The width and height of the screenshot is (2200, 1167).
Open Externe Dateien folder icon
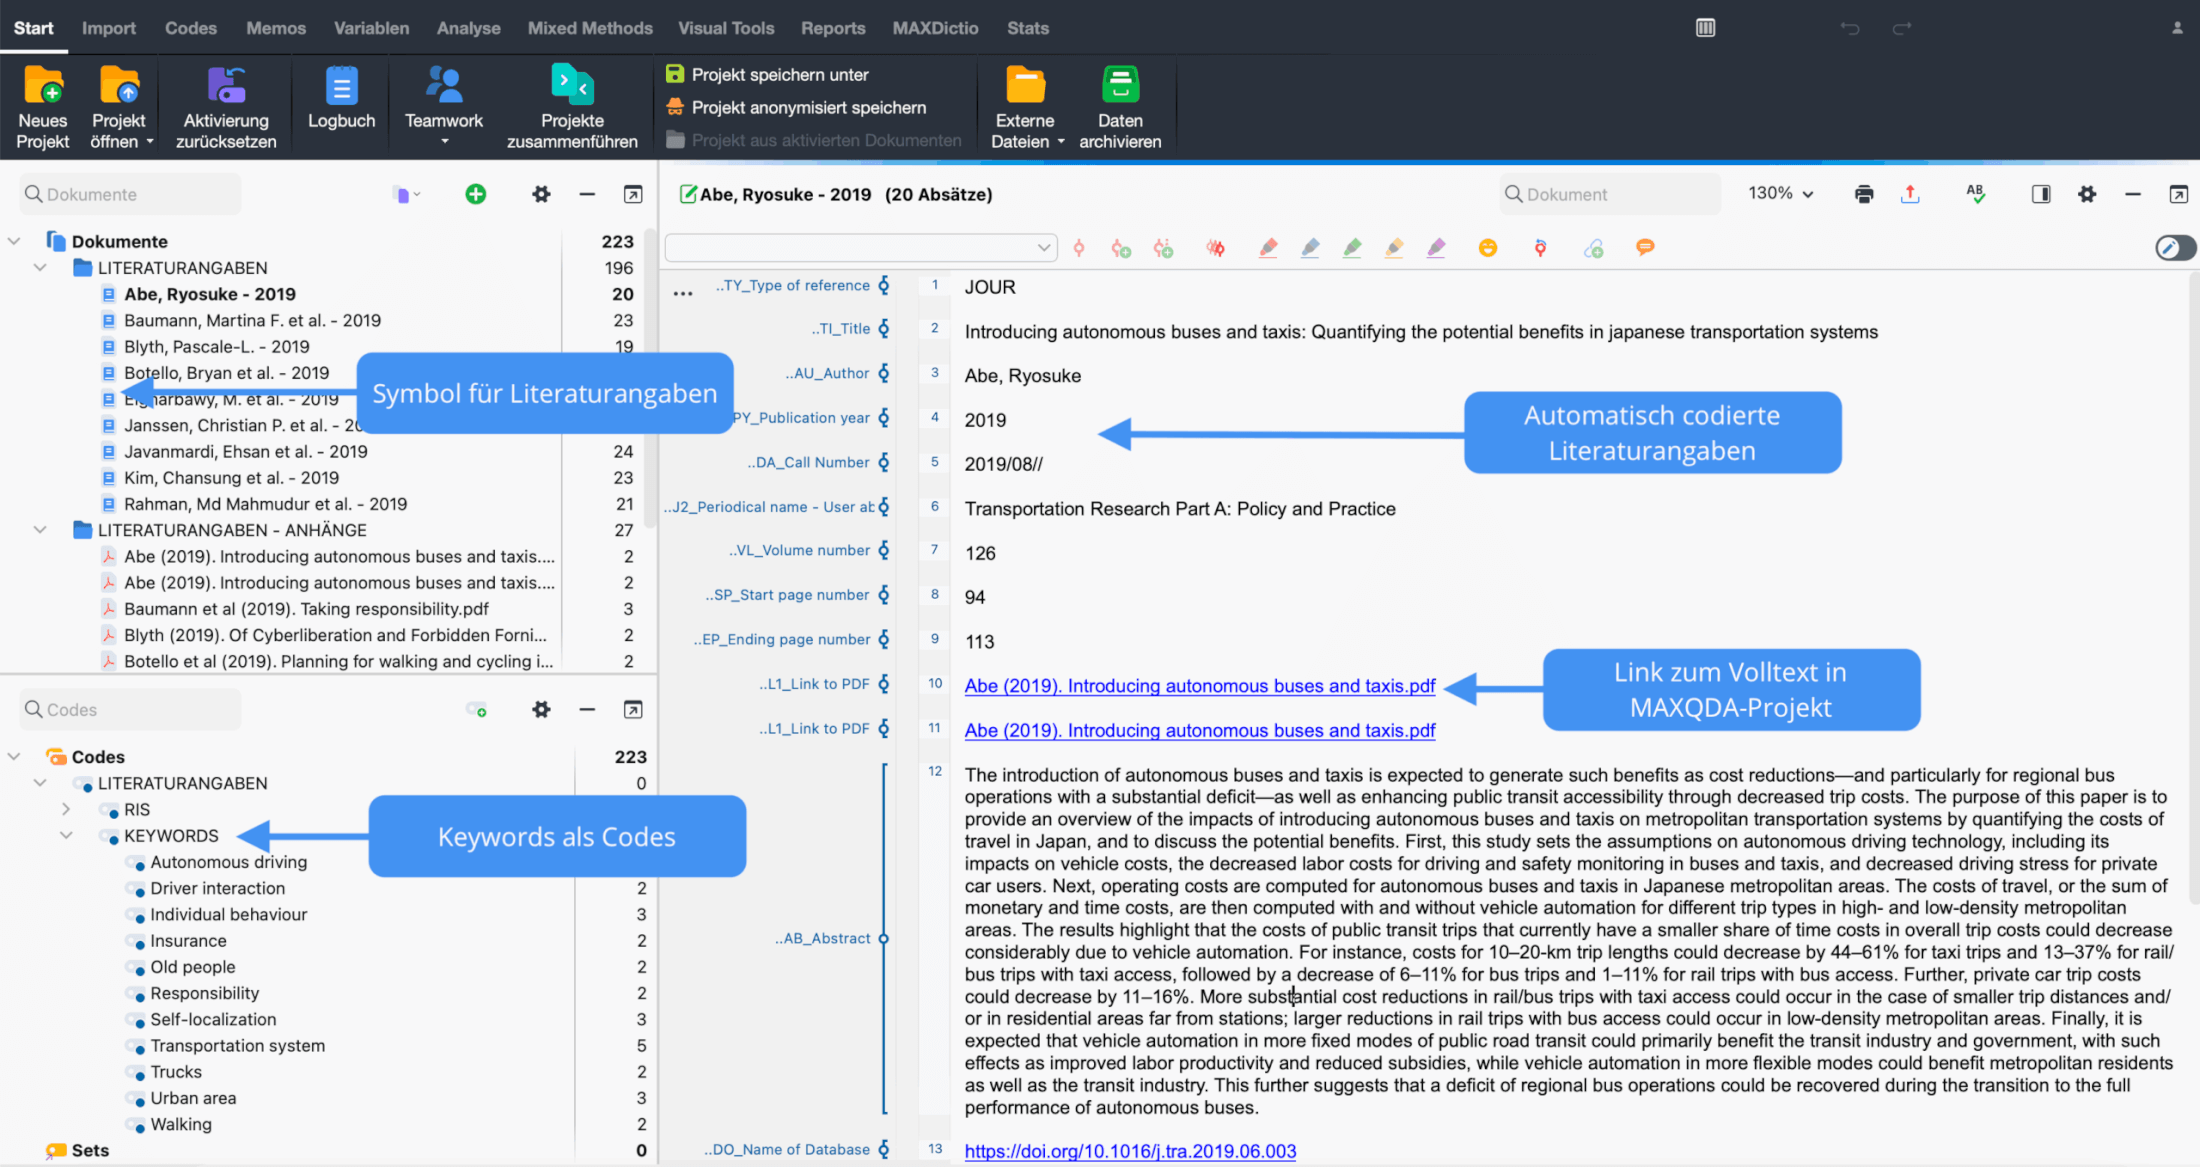[1025, 85]
